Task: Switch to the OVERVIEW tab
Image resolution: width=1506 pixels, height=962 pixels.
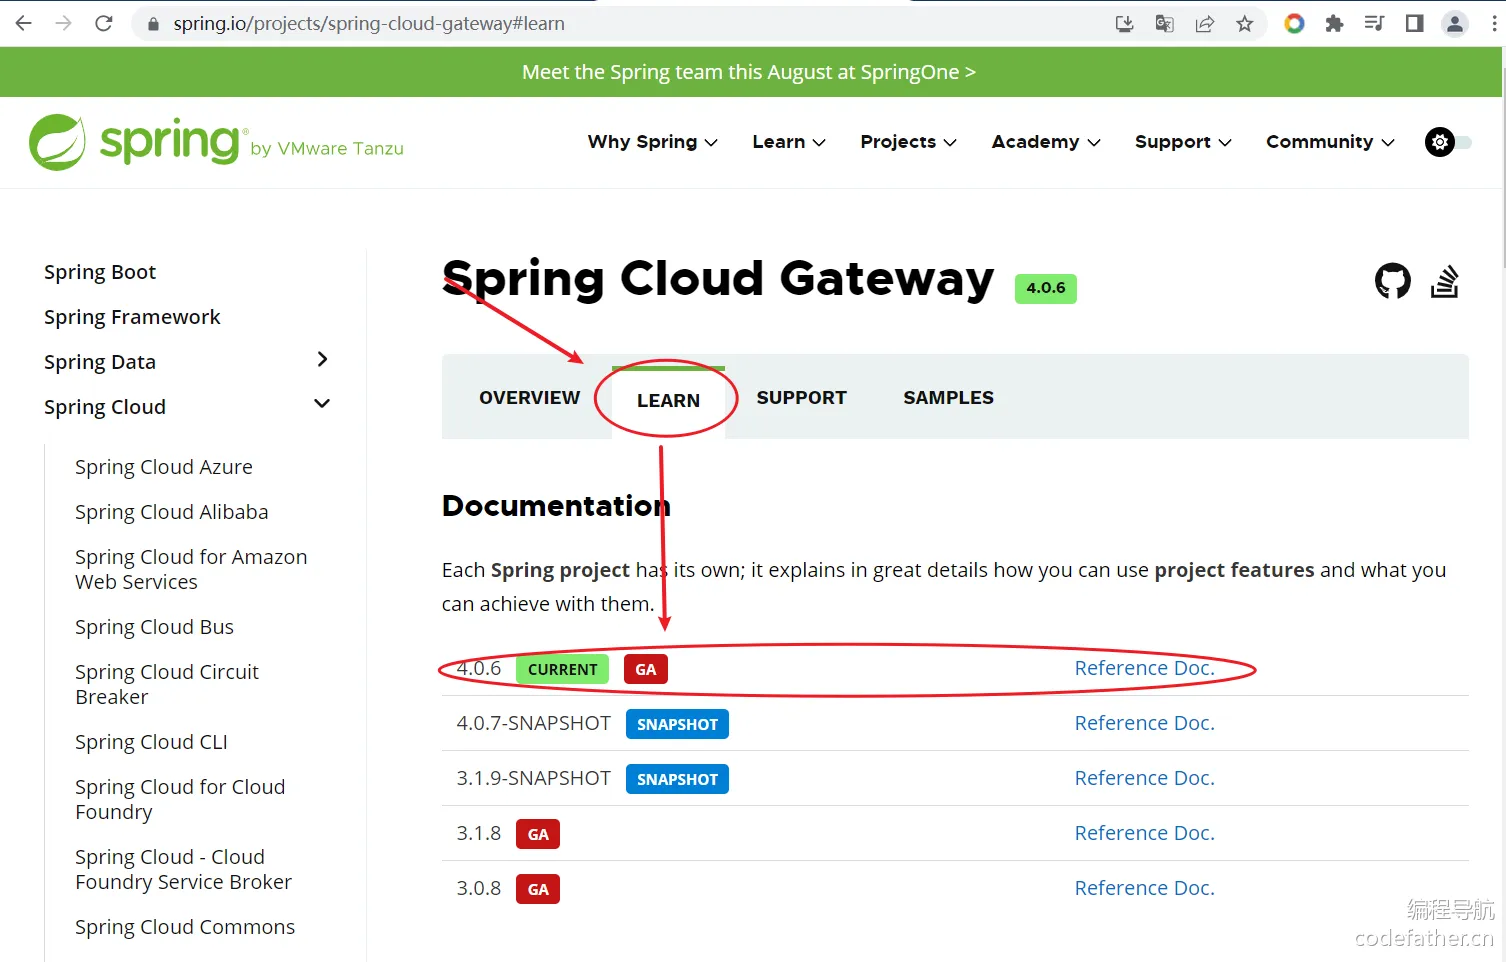Action: point(529,398)
